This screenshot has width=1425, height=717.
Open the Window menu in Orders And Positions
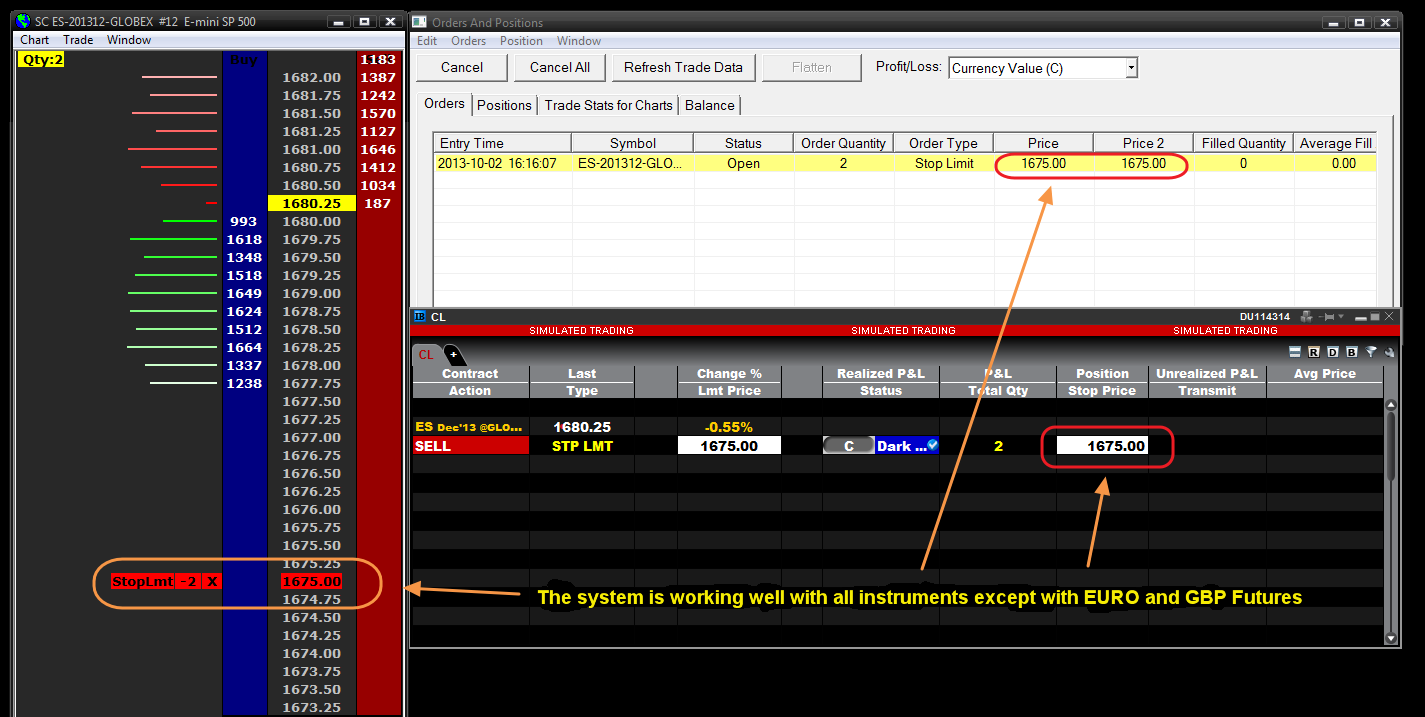pyautogui.click(x=579, y=41)
